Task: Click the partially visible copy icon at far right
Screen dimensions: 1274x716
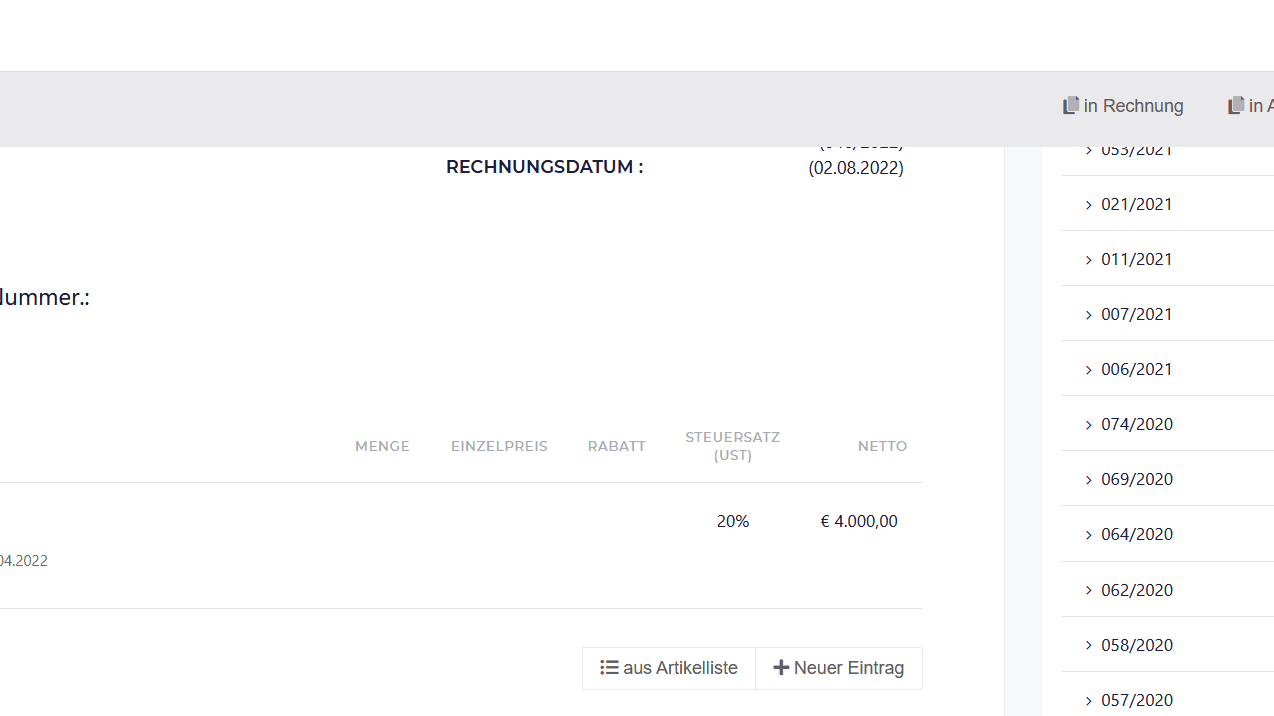Action: 1236,105
